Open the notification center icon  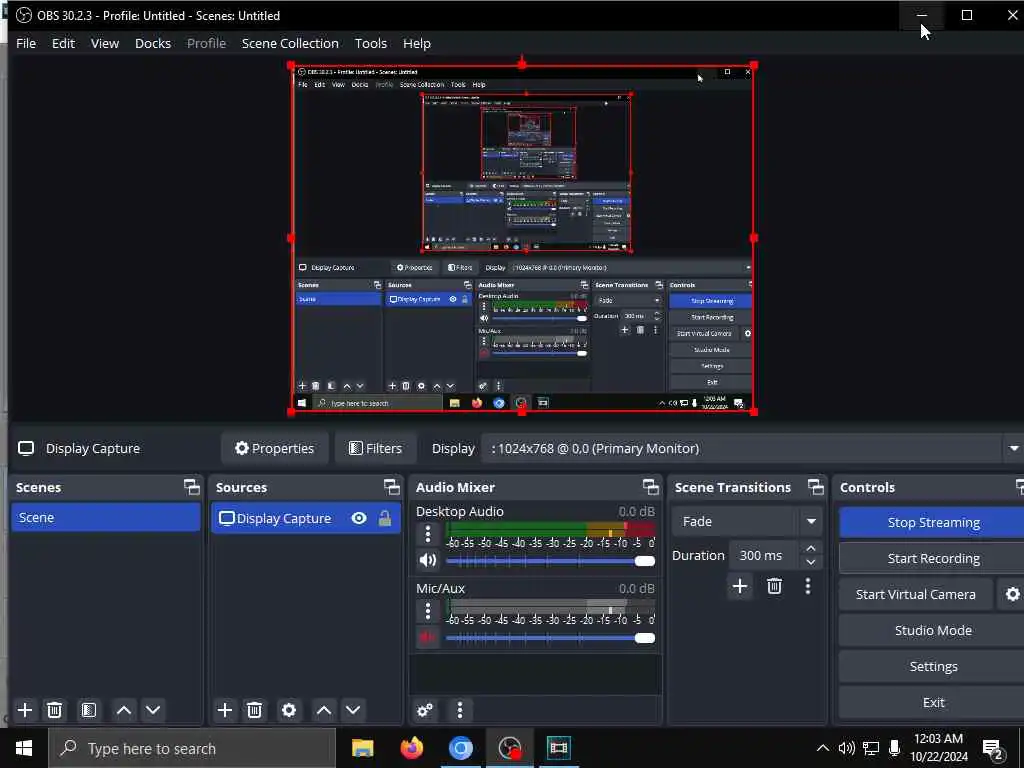[x=993, y=749]
